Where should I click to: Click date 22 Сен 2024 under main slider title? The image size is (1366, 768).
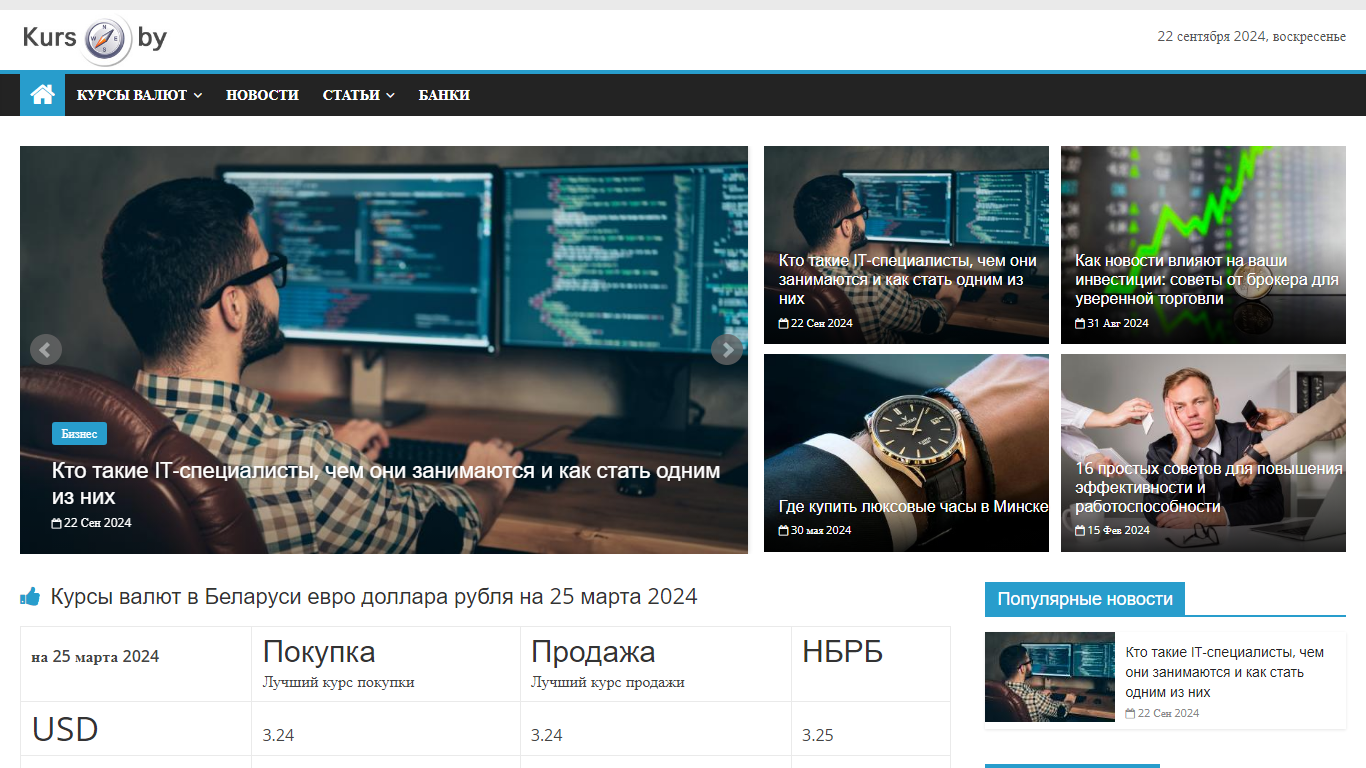pos(92,523)
